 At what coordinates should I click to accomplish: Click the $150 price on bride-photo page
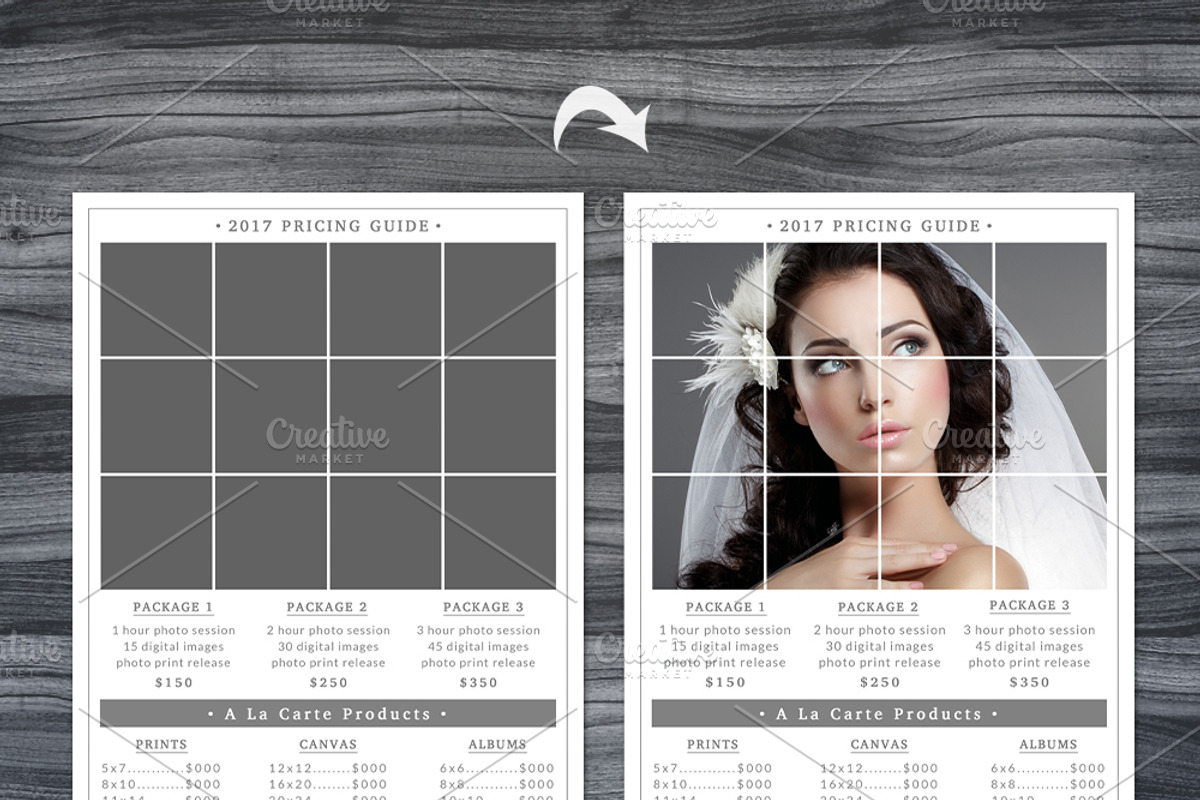coord(725,683)
